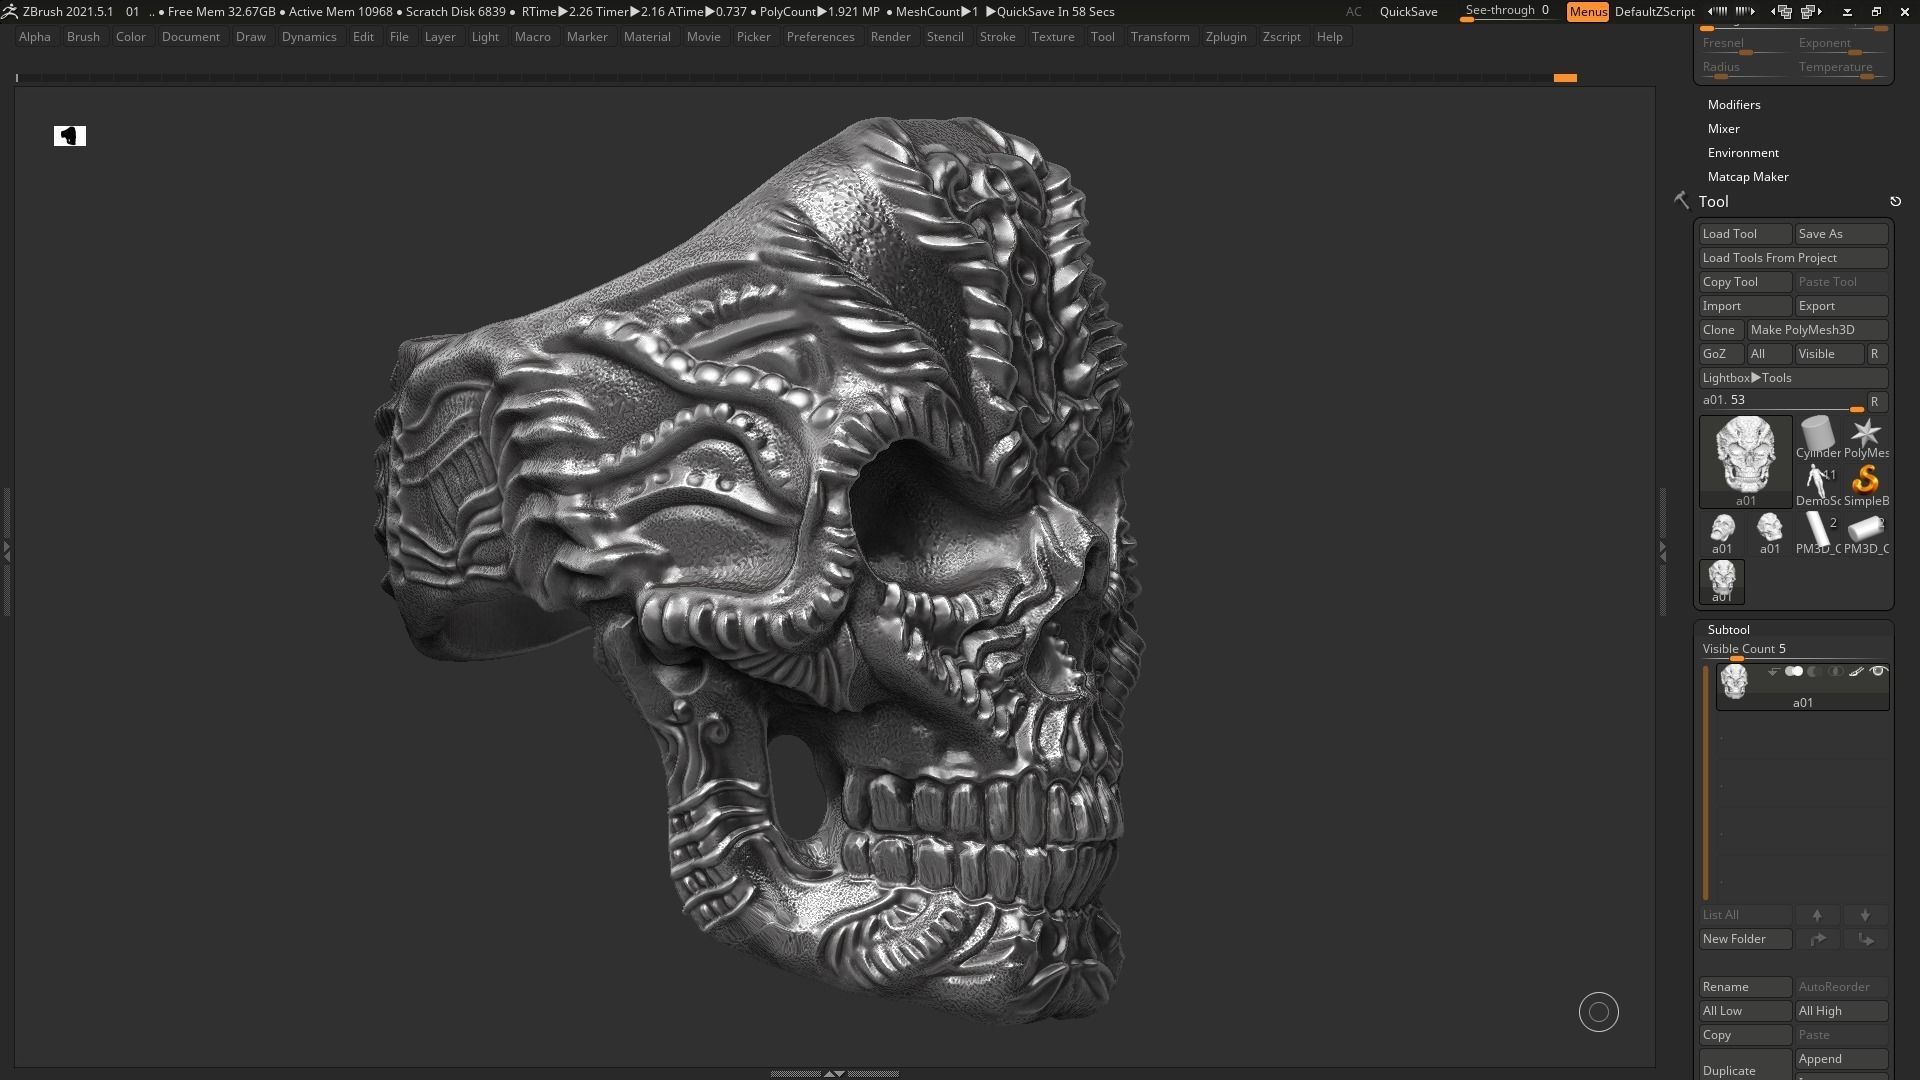The image size is (1920, 1080).
Task: Click the a01 subtool intersect boolean icon
Action: click(x=1835, y=671)
